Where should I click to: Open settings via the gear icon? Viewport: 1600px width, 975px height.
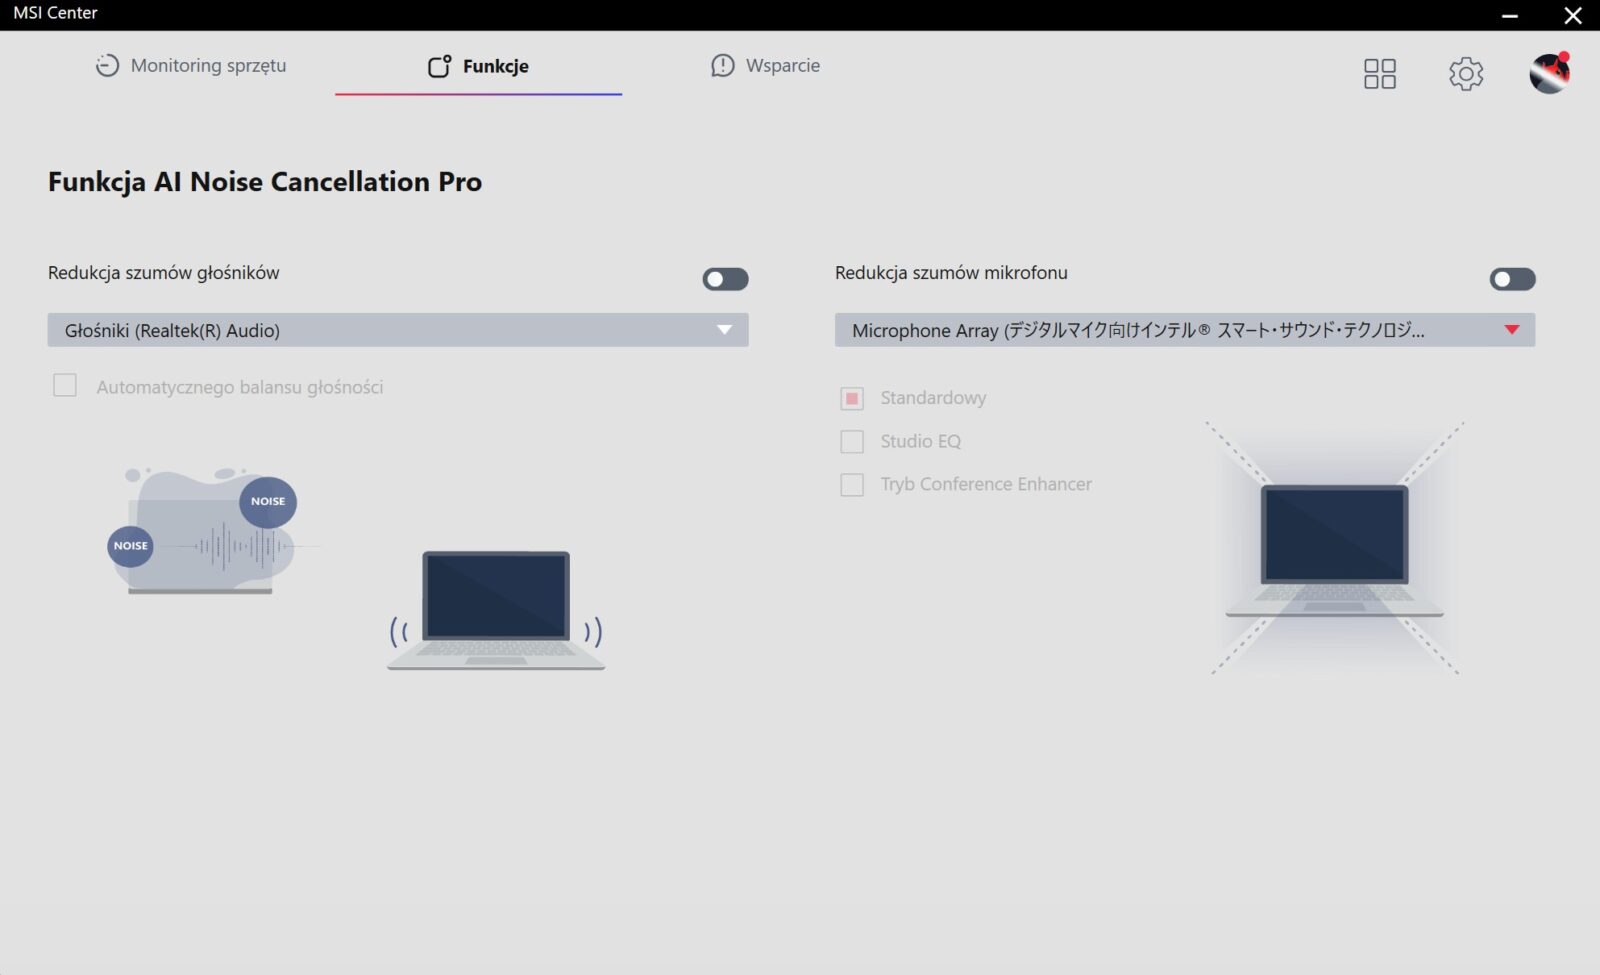[1465, 73]
